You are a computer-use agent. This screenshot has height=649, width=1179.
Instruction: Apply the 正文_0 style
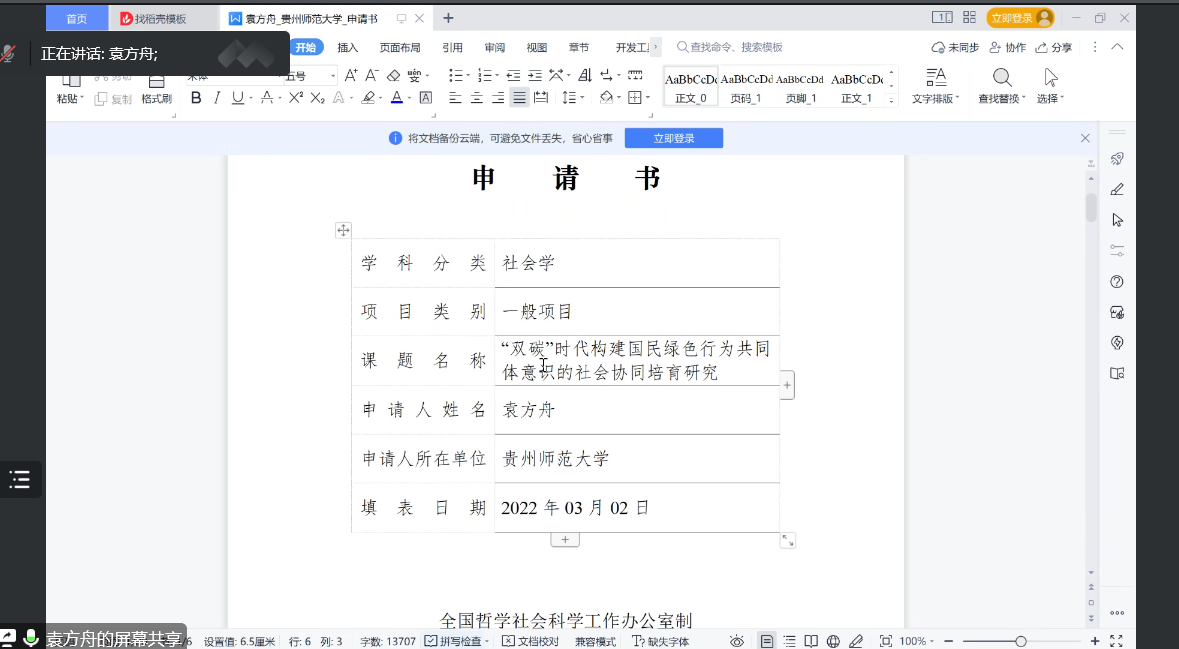click(x=690, y=86)
